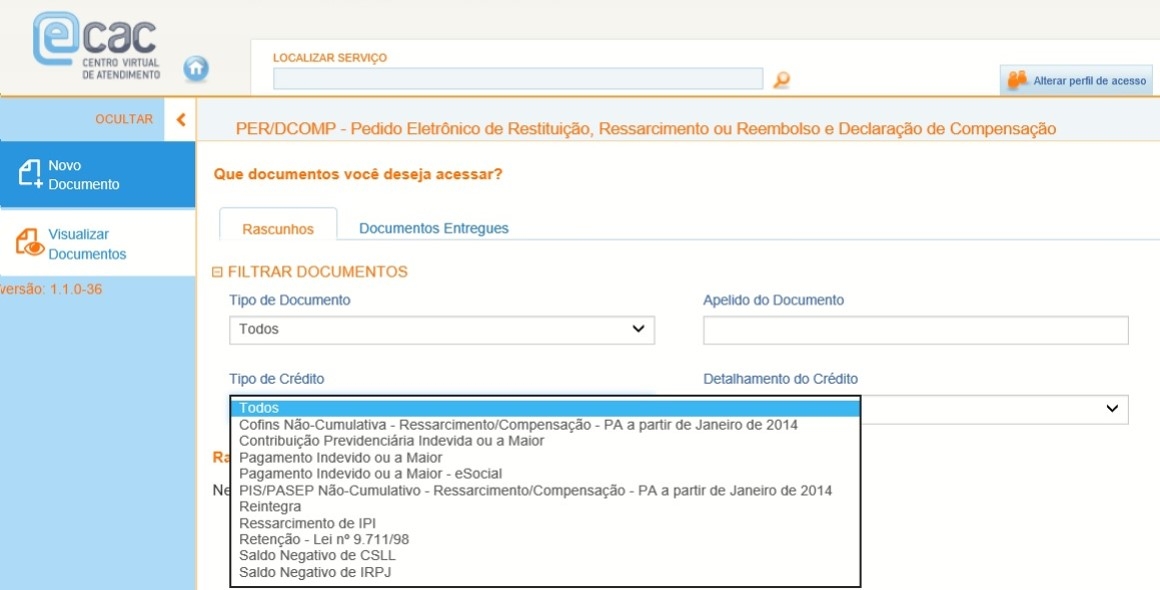The height and width of the screenshot is (590, 1160).
Task: Open the Tipo de Documento dropdown
Action: coord(441,329)
